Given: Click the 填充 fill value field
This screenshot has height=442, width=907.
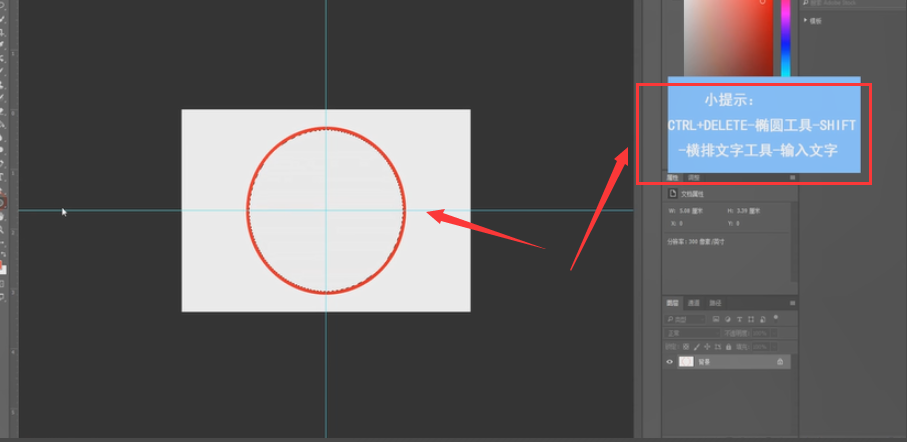Looking at the screenshot, I should [760, 347].
